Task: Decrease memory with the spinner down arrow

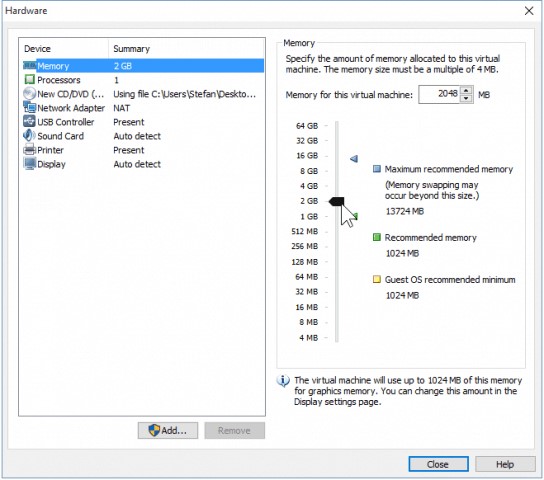Action: coord(466,98)
